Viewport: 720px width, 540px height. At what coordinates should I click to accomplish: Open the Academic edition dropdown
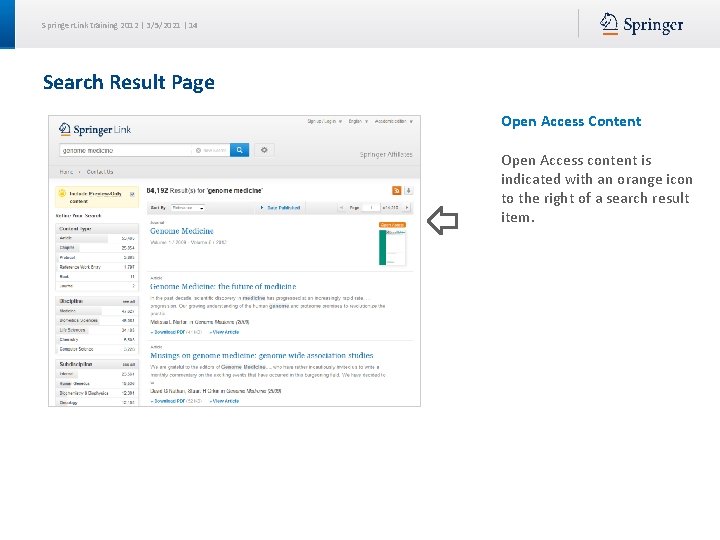(394, 121)
